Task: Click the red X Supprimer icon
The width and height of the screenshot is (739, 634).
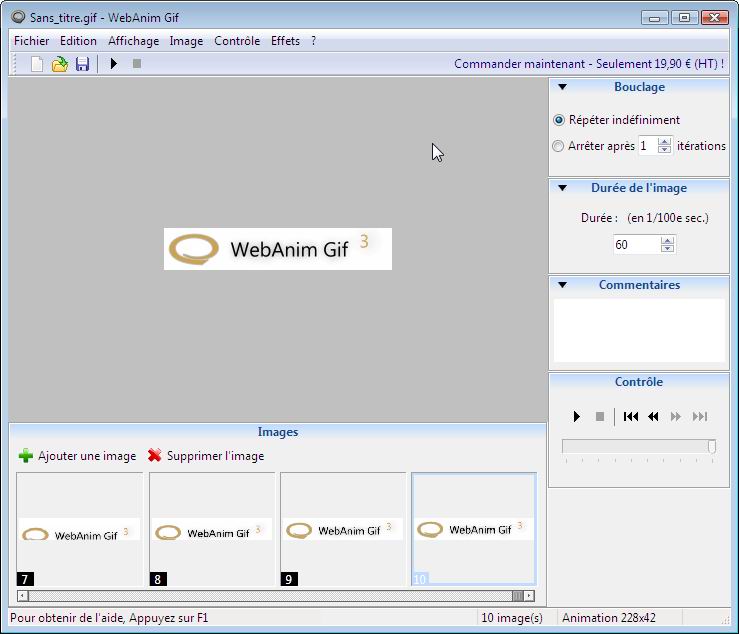Action: [155, 455]
